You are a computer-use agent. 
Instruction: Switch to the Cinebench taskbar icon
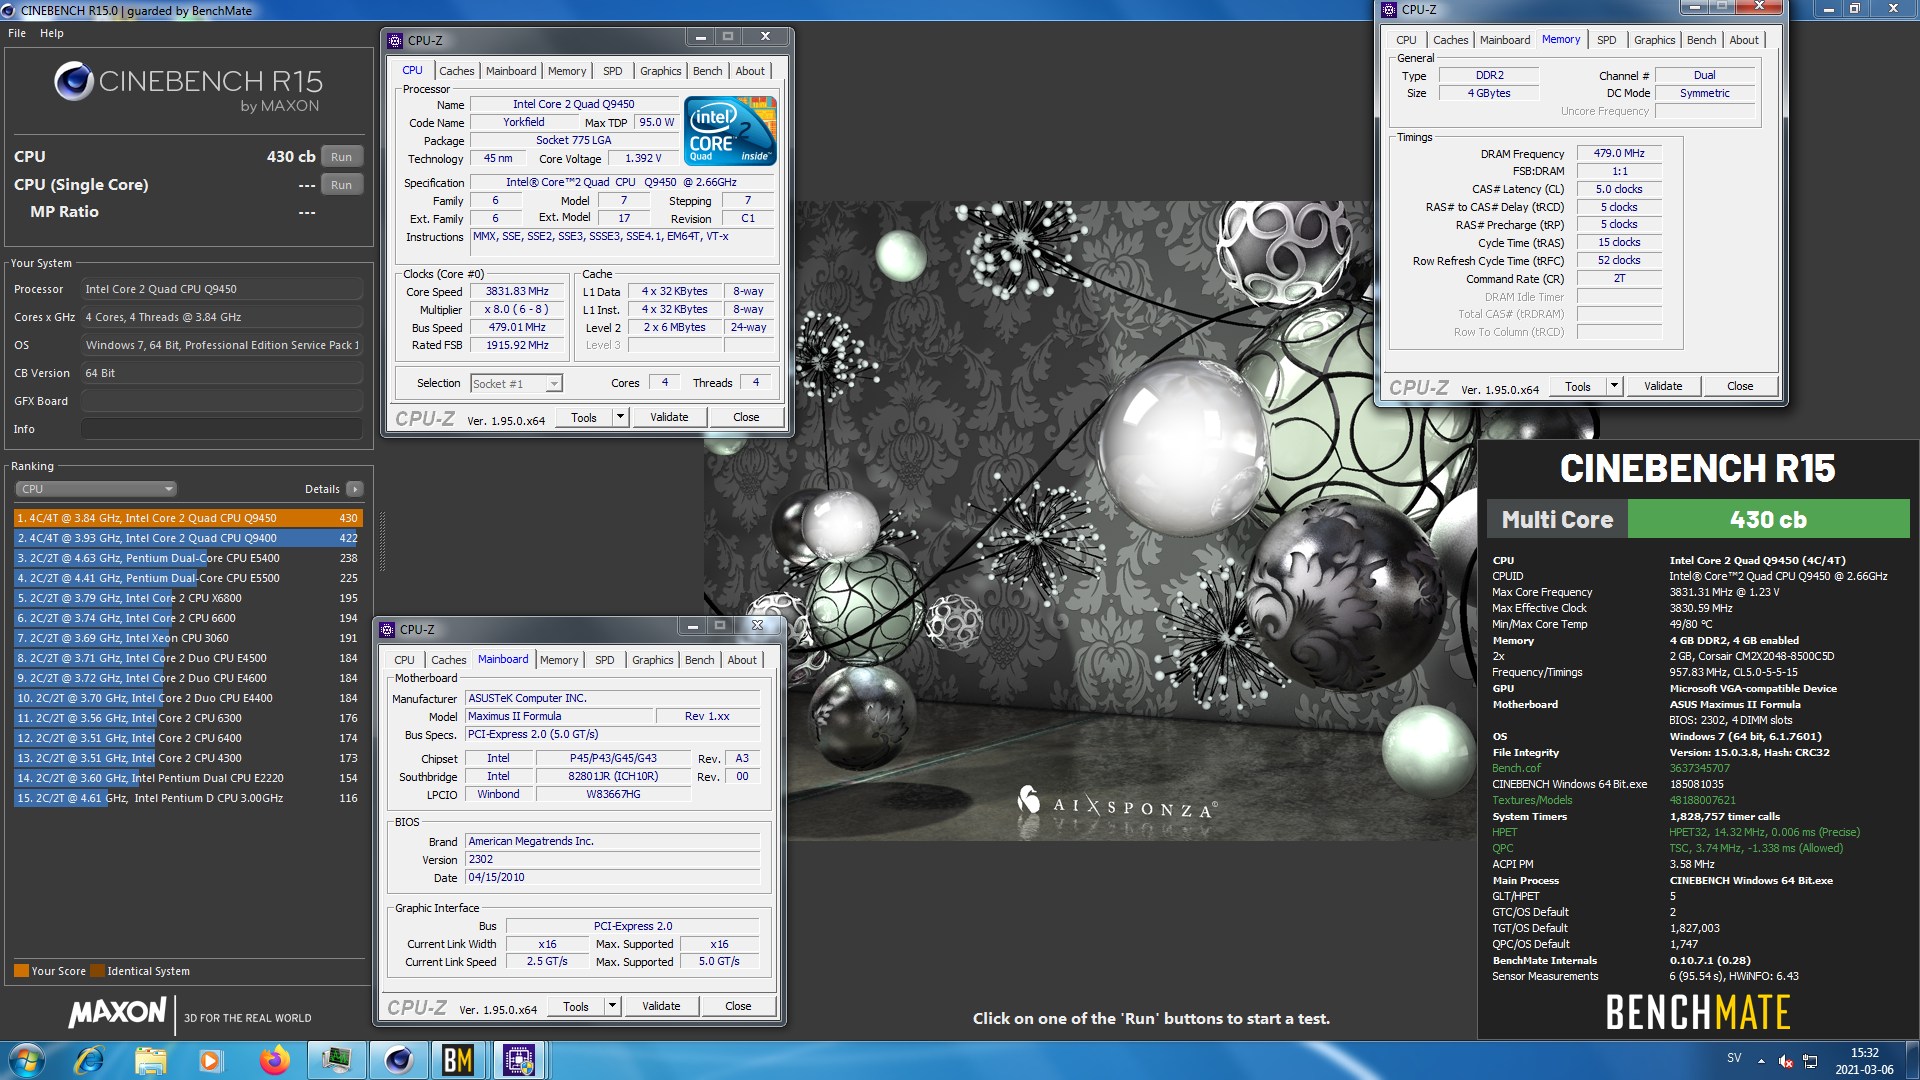click(x=398, y=1060)
